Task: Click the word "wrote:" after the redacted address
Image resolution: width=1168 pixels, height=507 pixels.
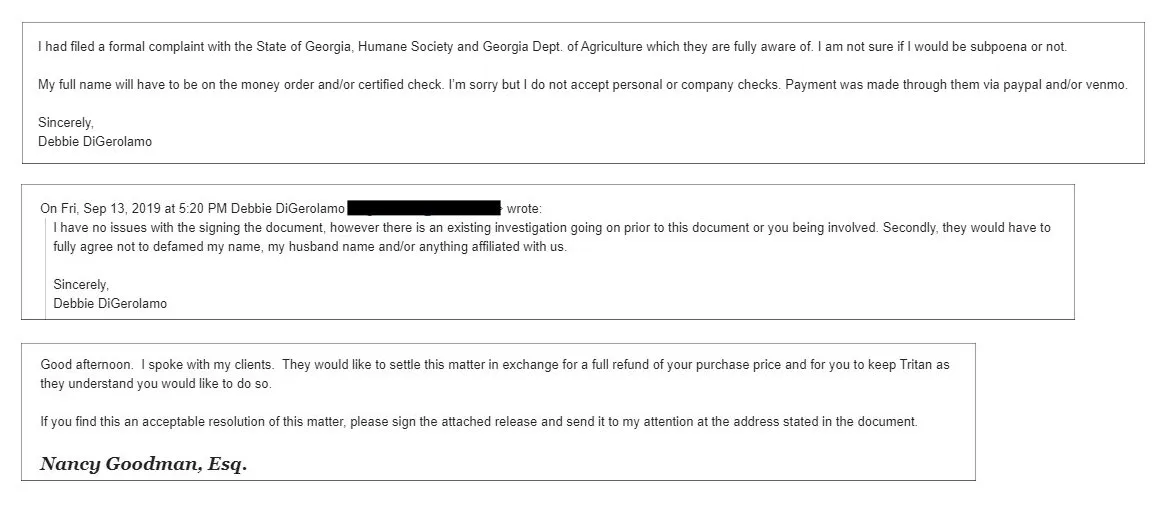Action: click(524, 208)
